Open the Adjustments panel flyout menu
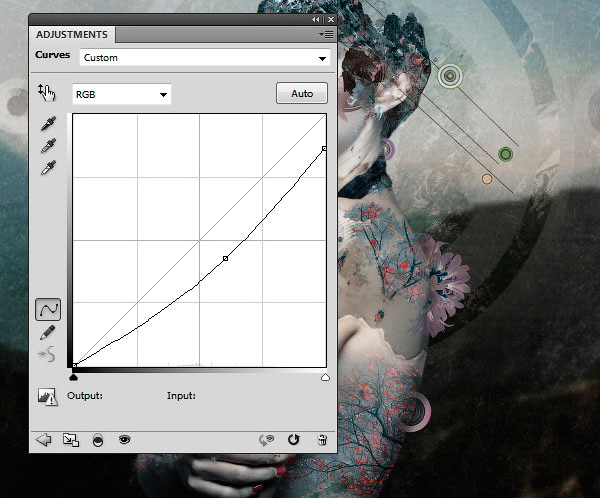Image resolution: width=600 pixels, height=498 pixels. coord(326,35)
